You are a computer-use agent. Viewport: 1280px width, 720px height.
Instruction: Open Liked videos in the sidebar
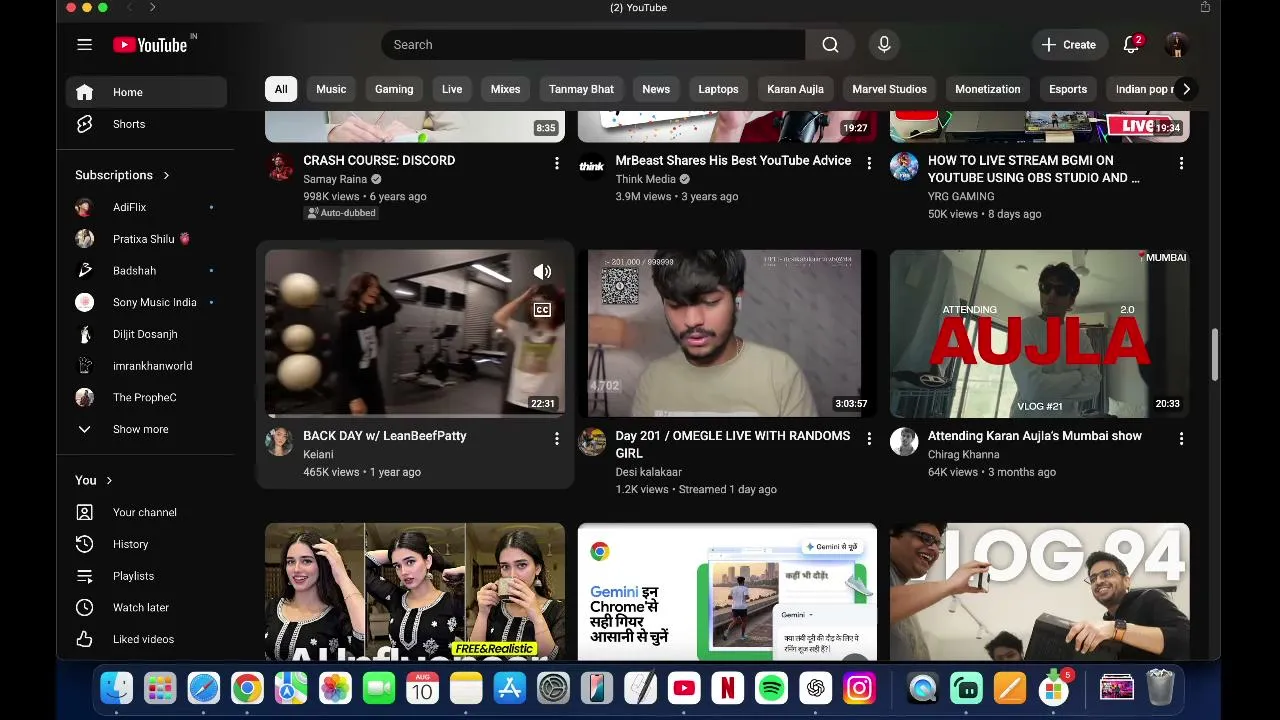pyautogui.click(x=146, y=639)
